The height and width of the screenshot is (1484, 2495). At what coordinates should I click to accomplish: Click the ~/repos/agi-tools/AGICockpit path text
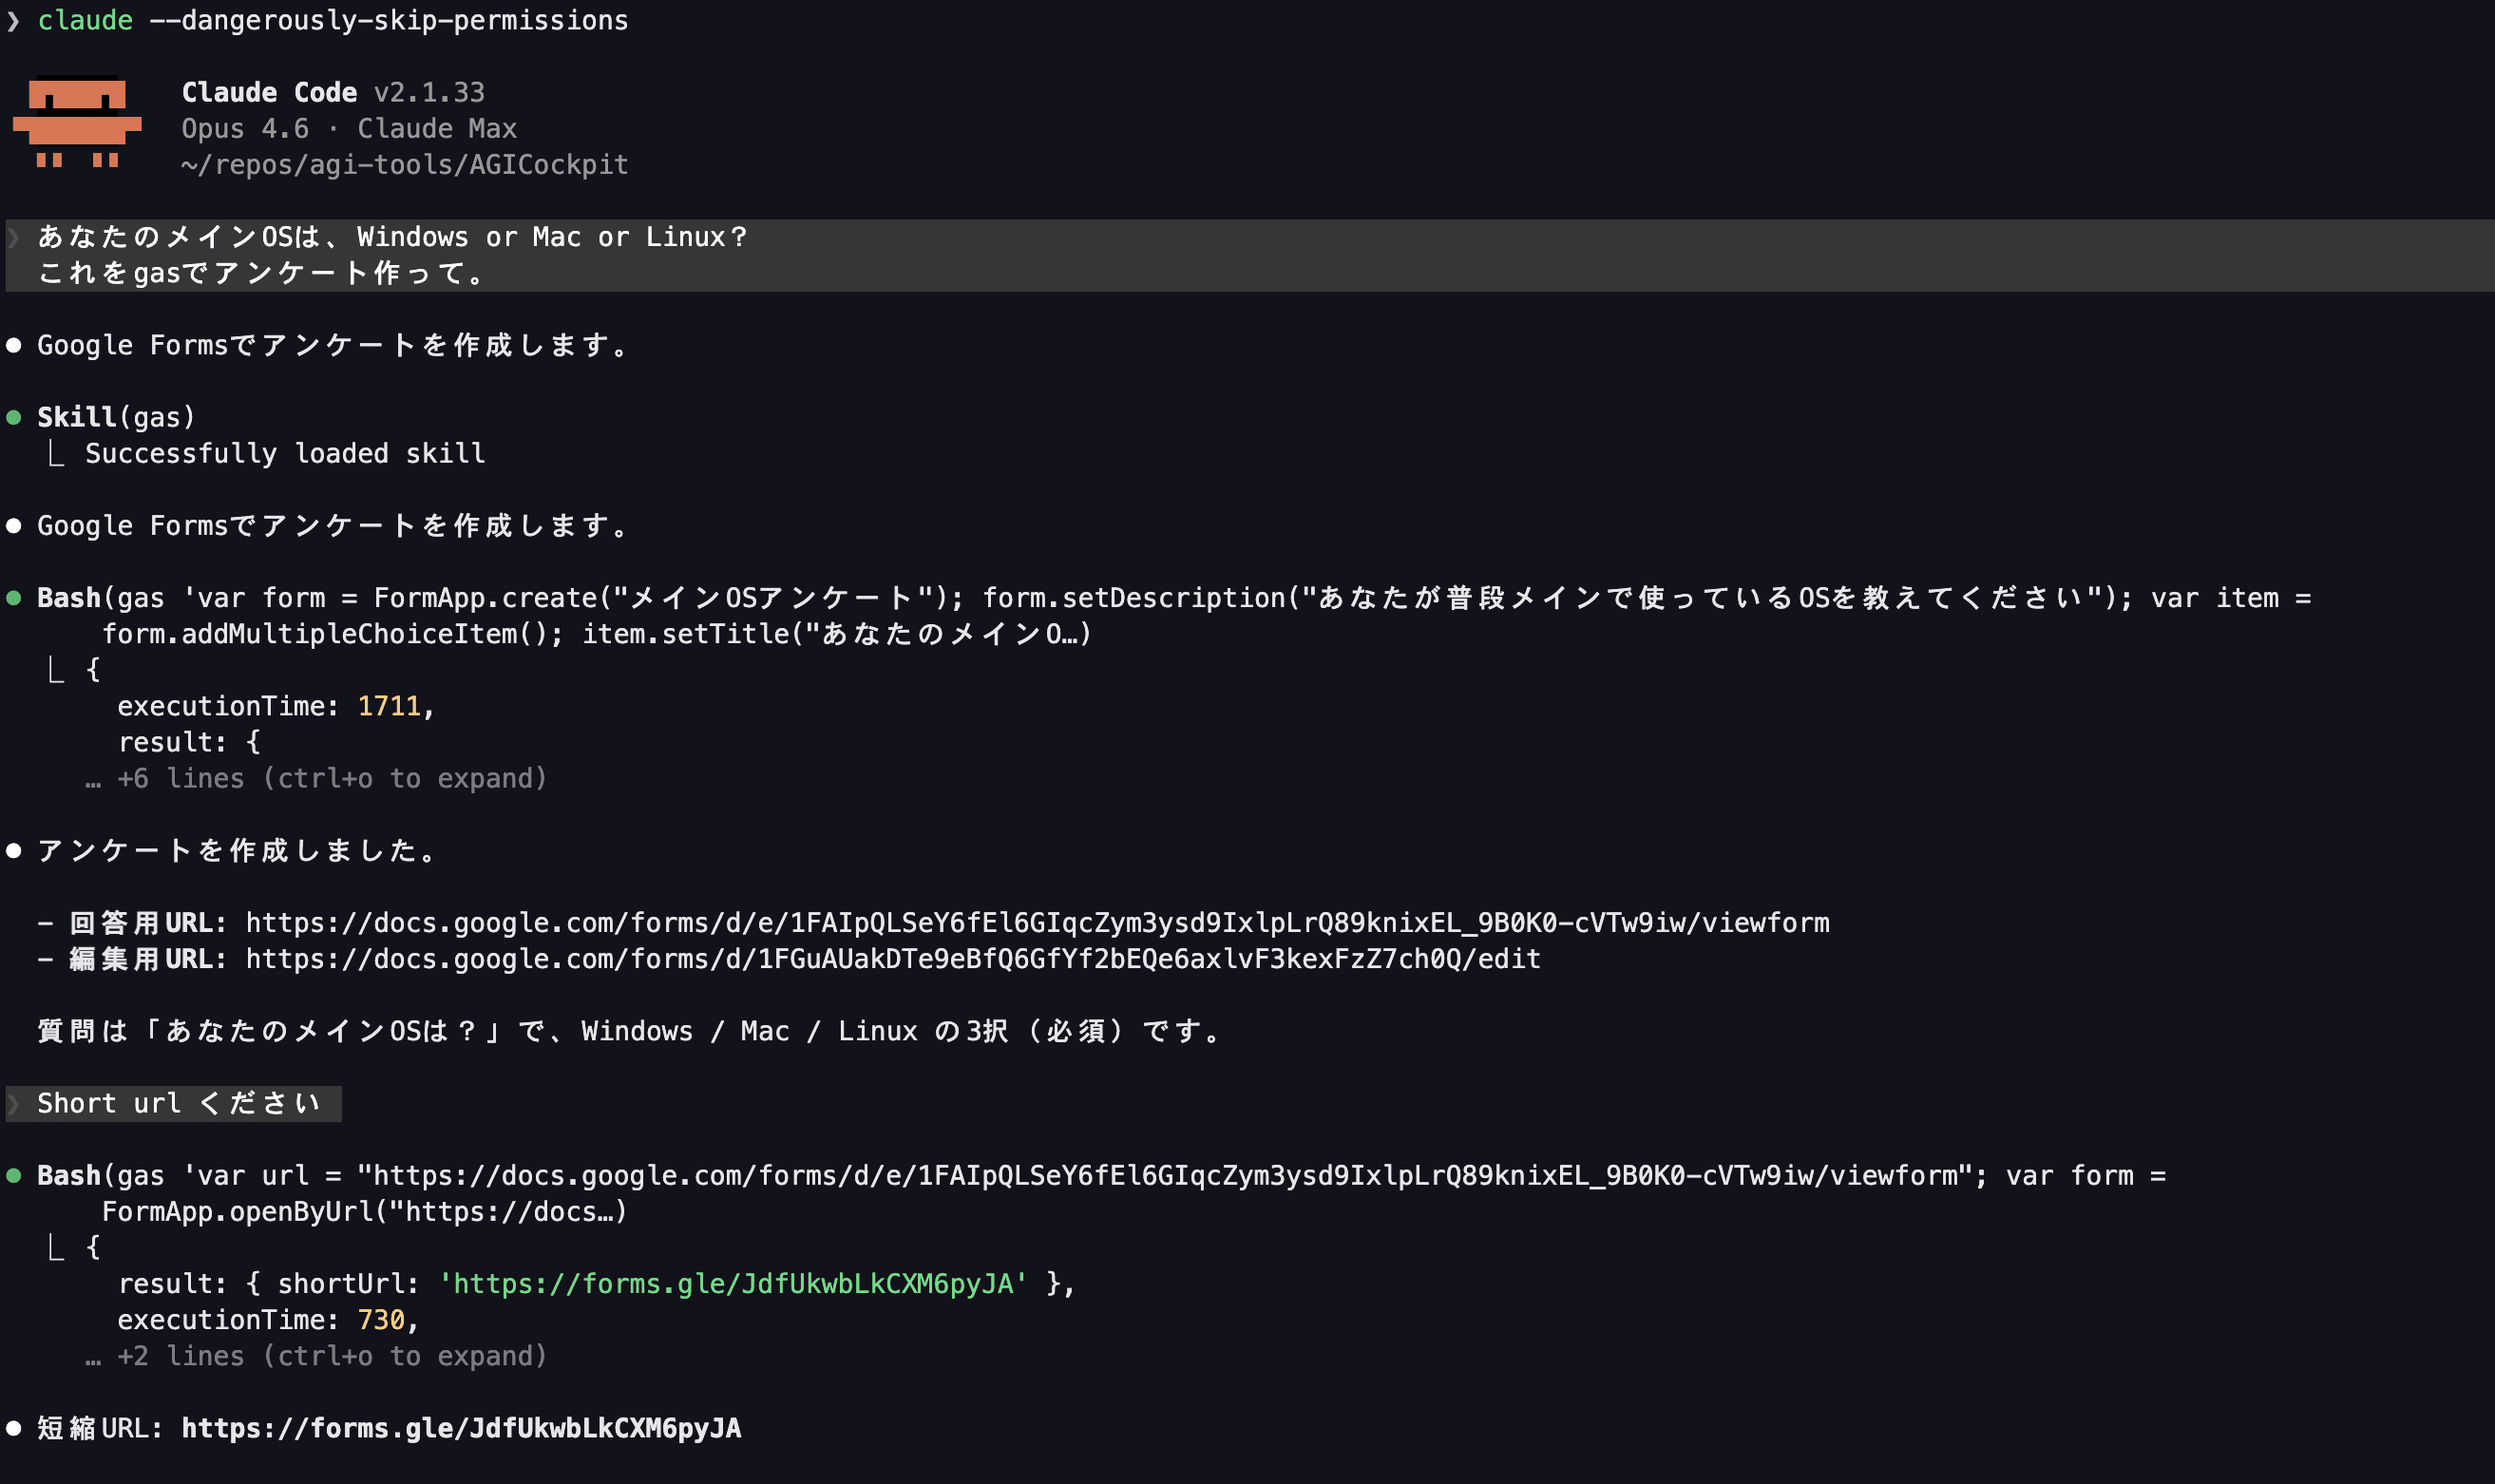pos(404,165)
